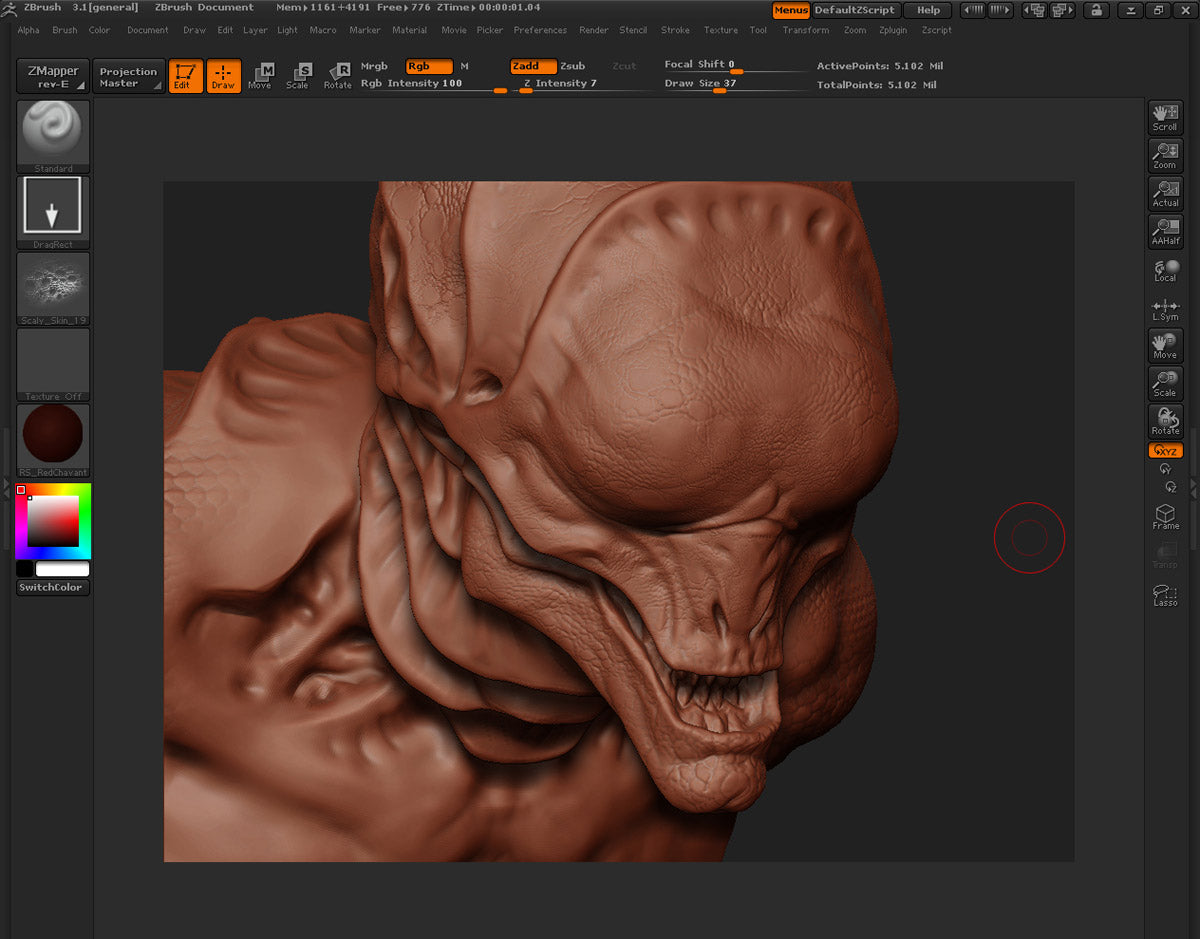Click the Scroll canvas icon
The width and height of the screenshot is (1200, 939).
pyautogui.click(x=1165, y=117)
